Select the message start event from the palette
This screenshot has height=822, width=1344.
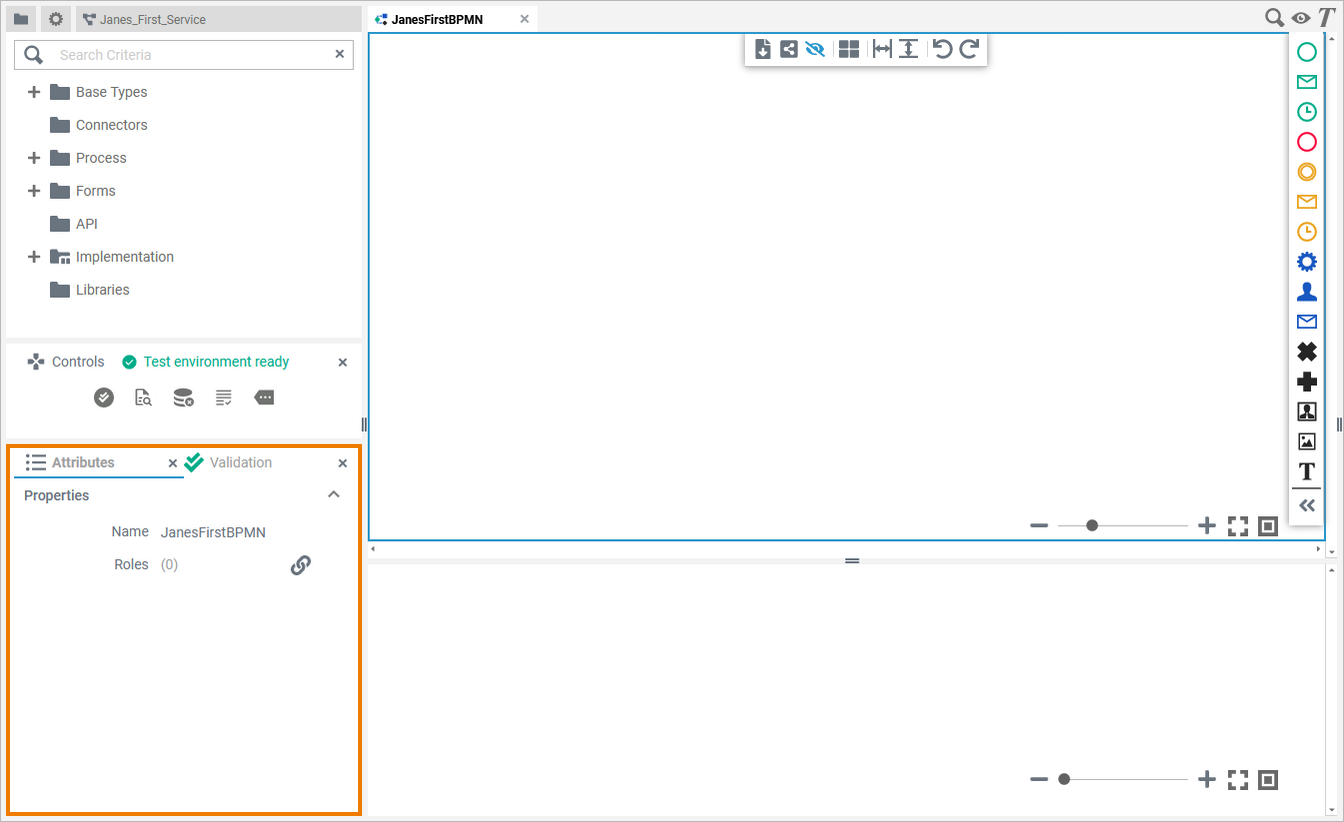tap(1306, 81)
